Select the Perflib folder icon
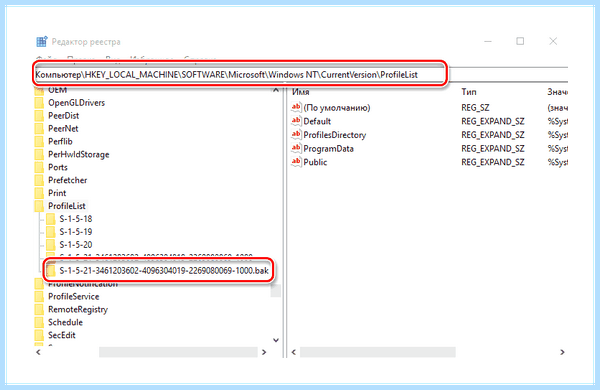This screenshot has width=600, height=390. [39, 142]
